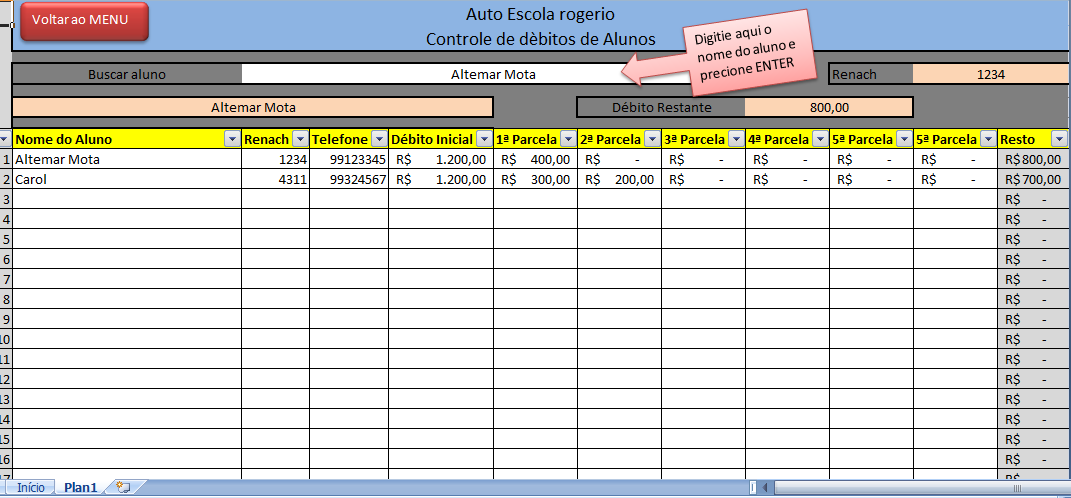Open 3ª Parcela filter dropdown
This screenshot has width=1071, height=498.
click(736, 139)
